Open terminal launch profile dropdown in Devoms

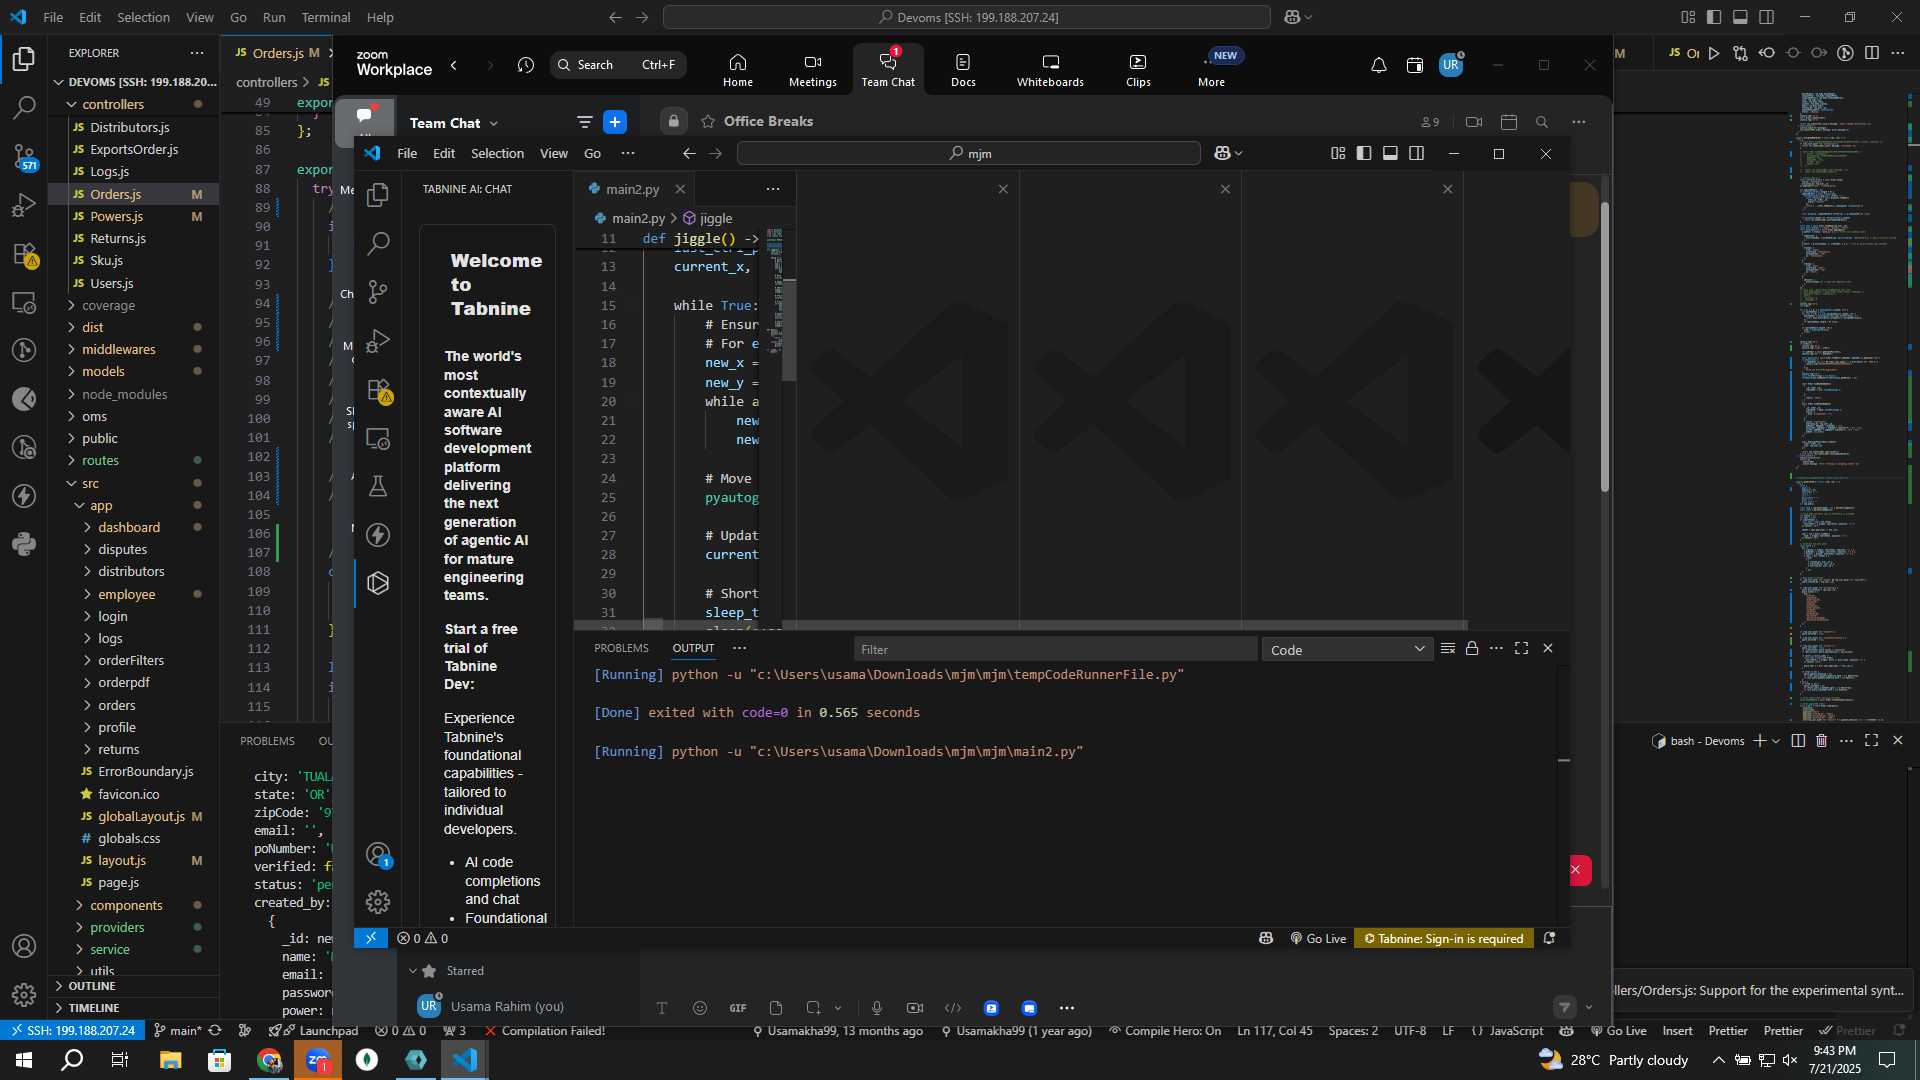[1776, 741]
